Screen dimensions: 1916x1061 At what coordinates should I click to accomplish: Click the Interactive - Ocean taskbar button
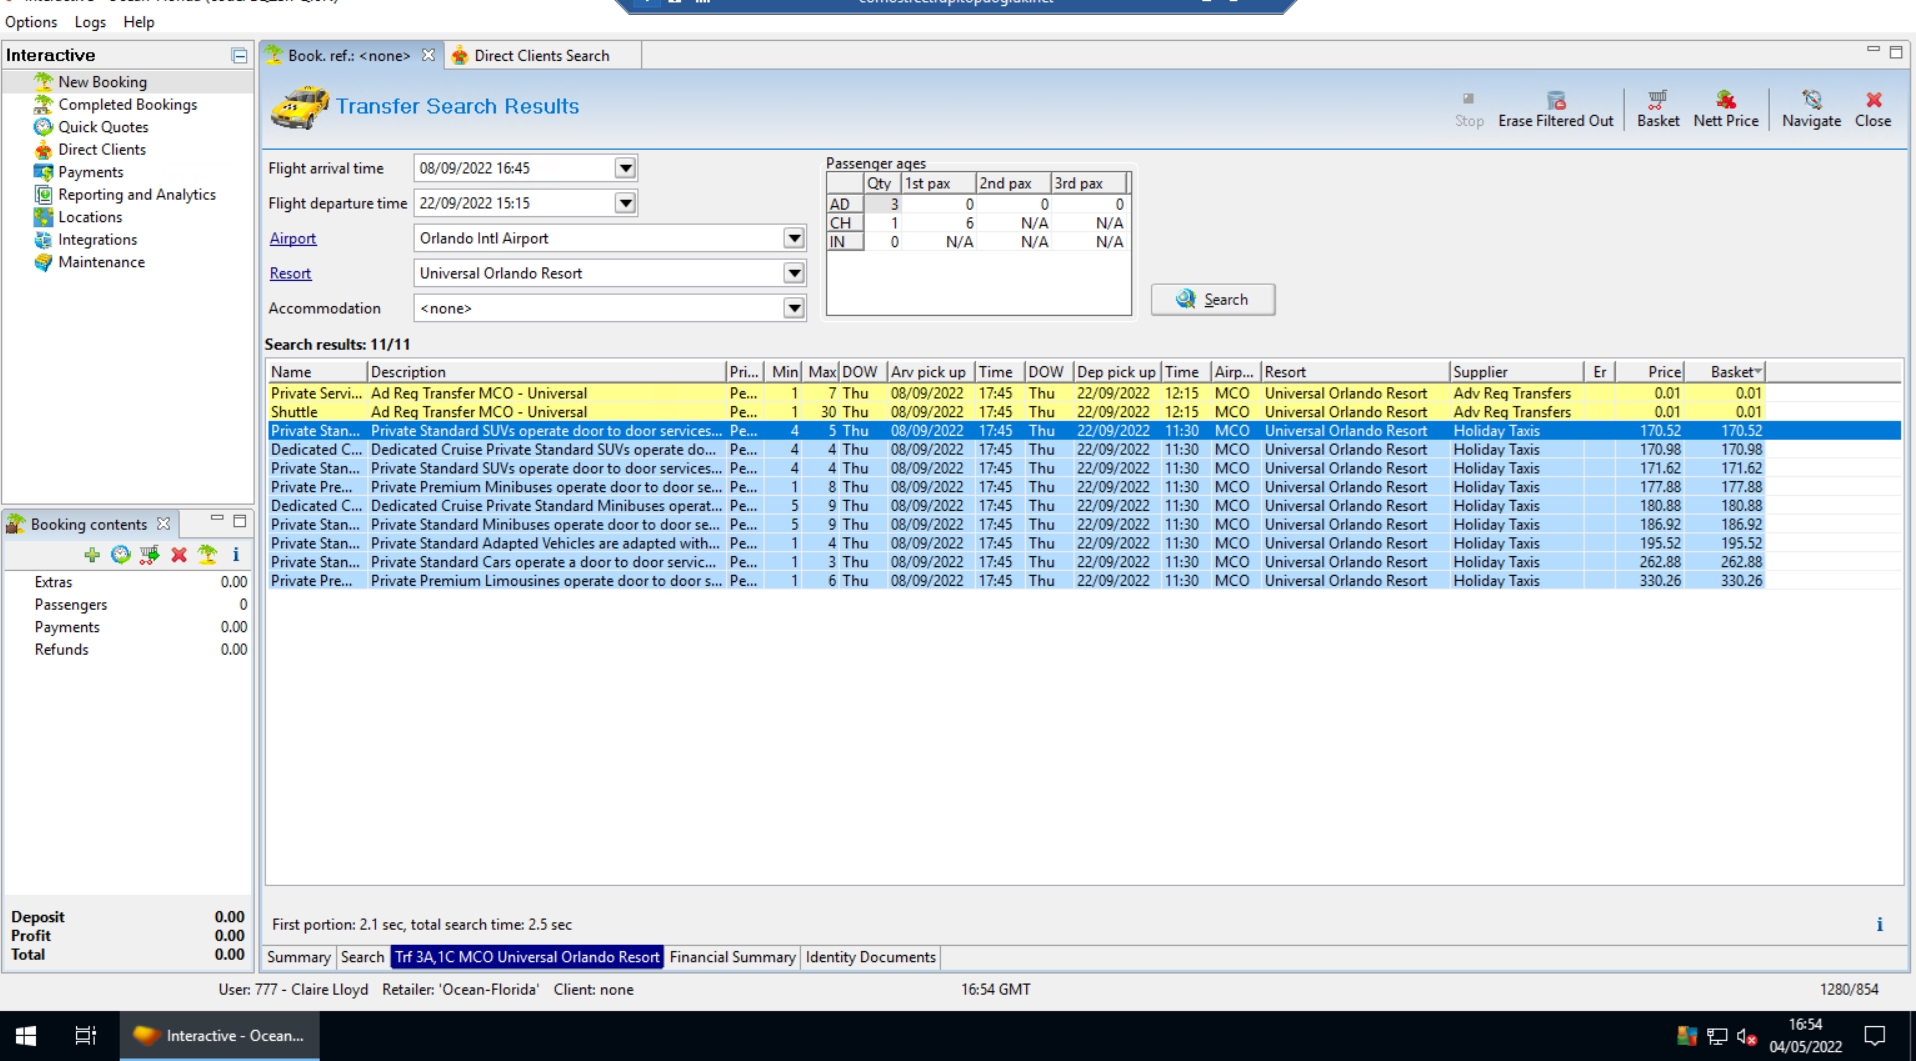(x=220, y=1036)
